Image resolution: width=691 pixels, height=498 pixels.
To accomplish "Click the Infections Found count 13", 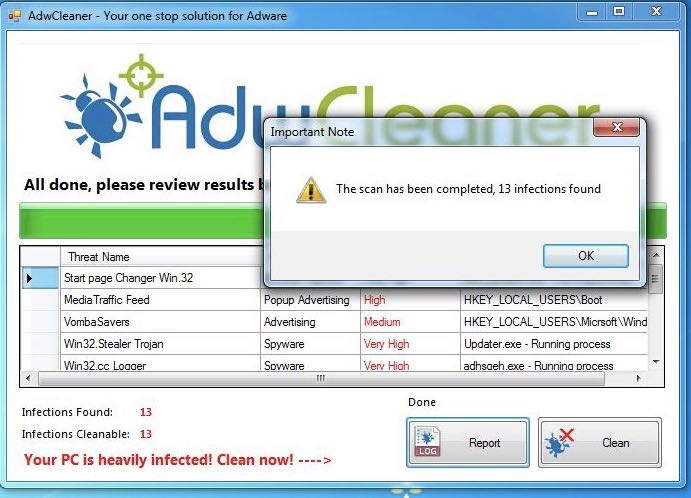I will tap(146, 412).
